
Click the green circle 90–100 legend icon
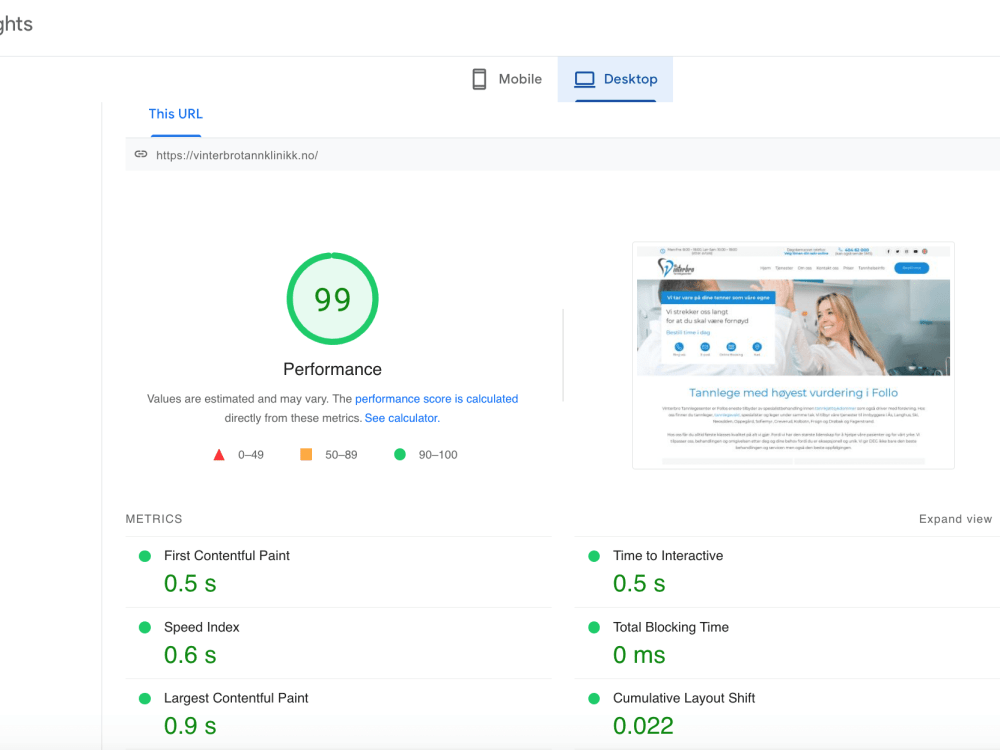(x=400, y=454)
